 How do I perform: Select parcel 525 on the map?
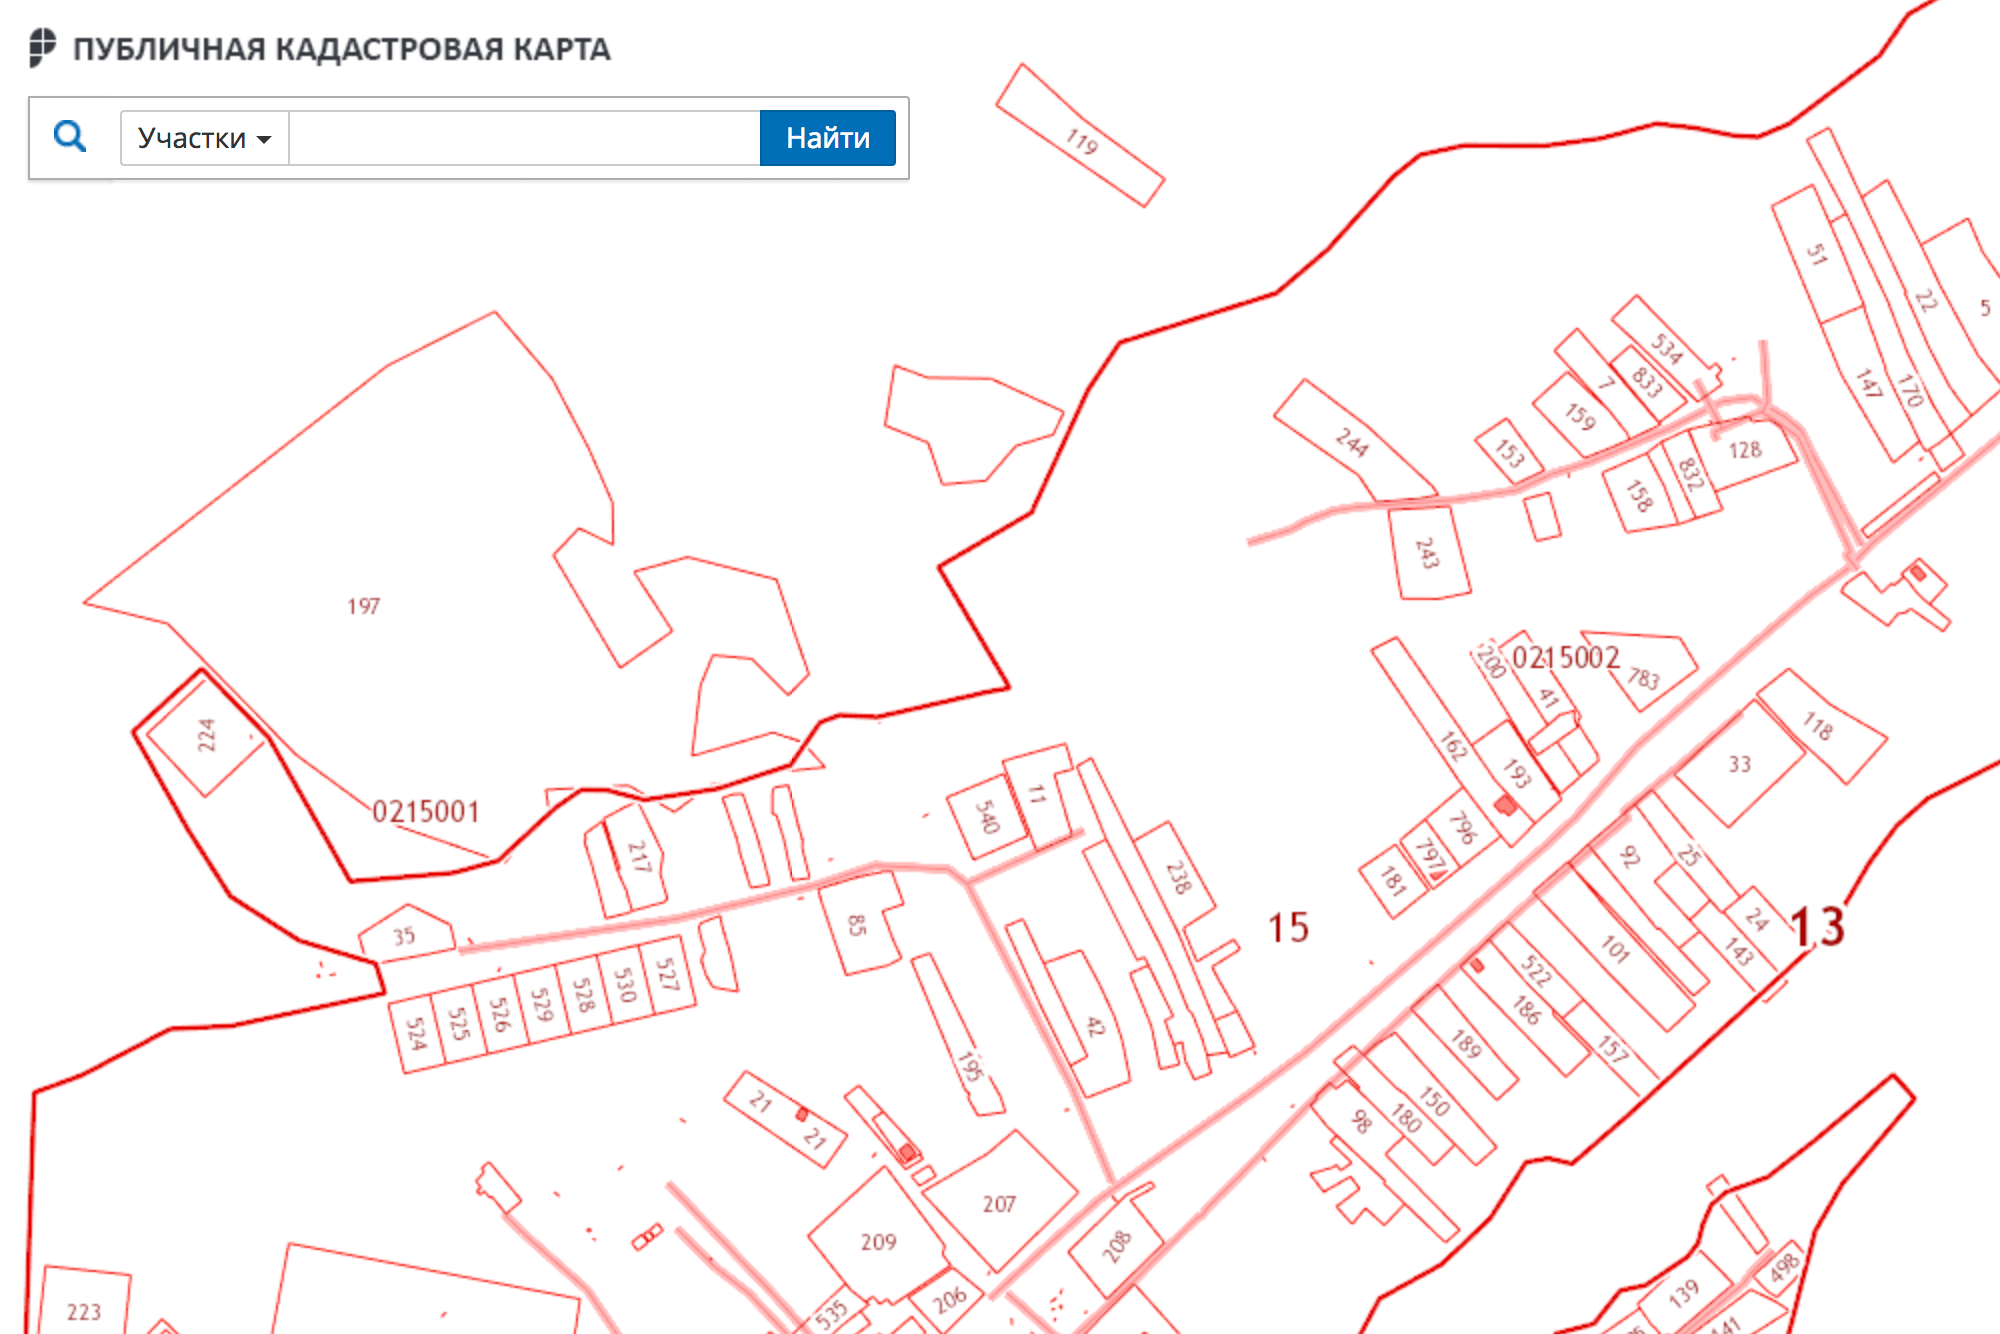[458, 1023]
